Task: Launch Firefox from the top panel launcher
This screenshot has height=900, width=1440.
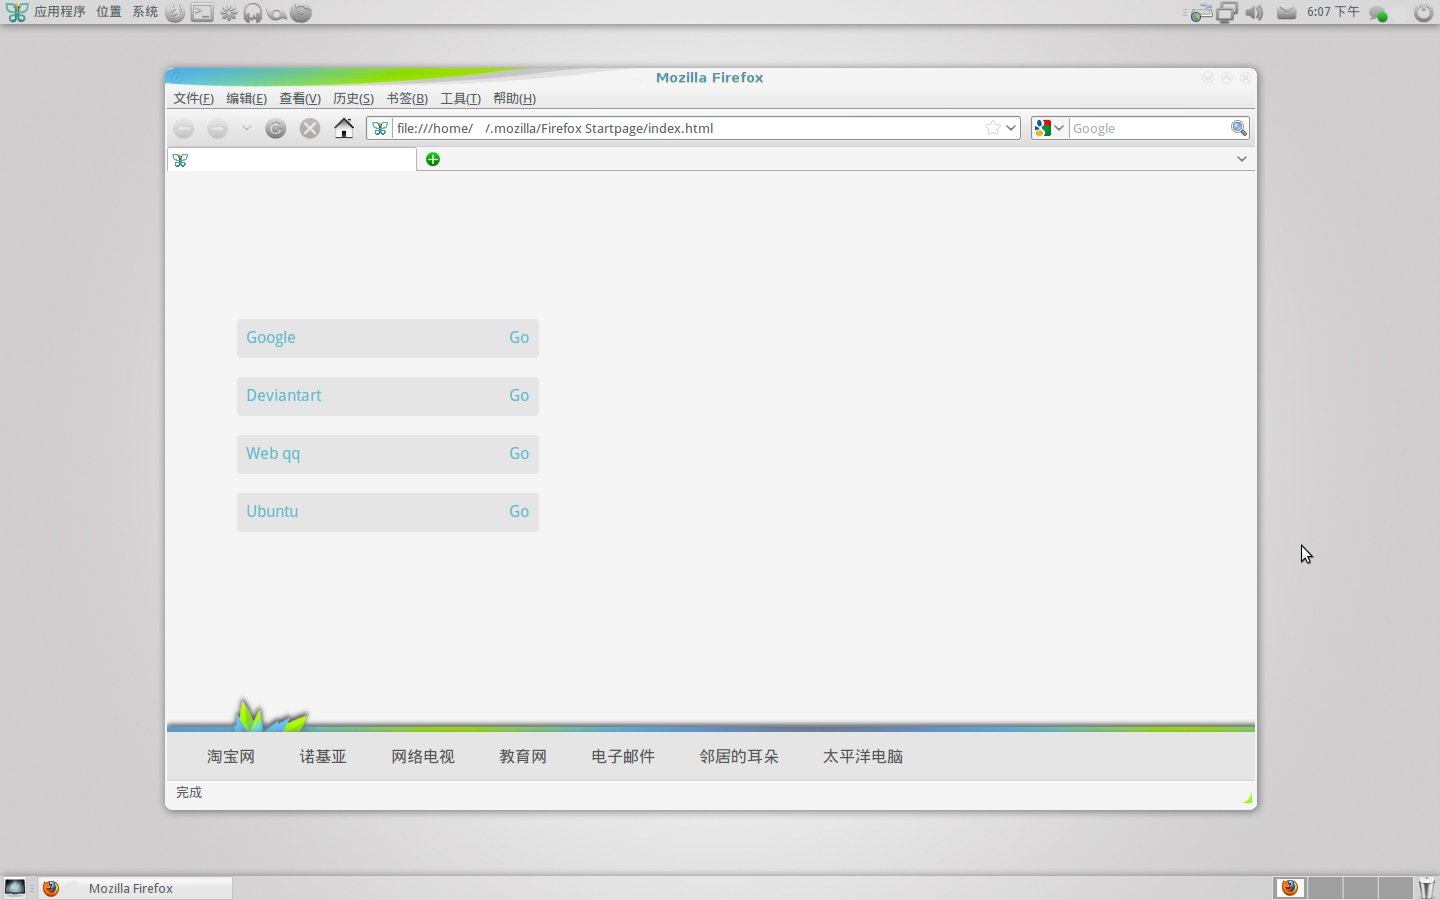Action: point(175,13)
